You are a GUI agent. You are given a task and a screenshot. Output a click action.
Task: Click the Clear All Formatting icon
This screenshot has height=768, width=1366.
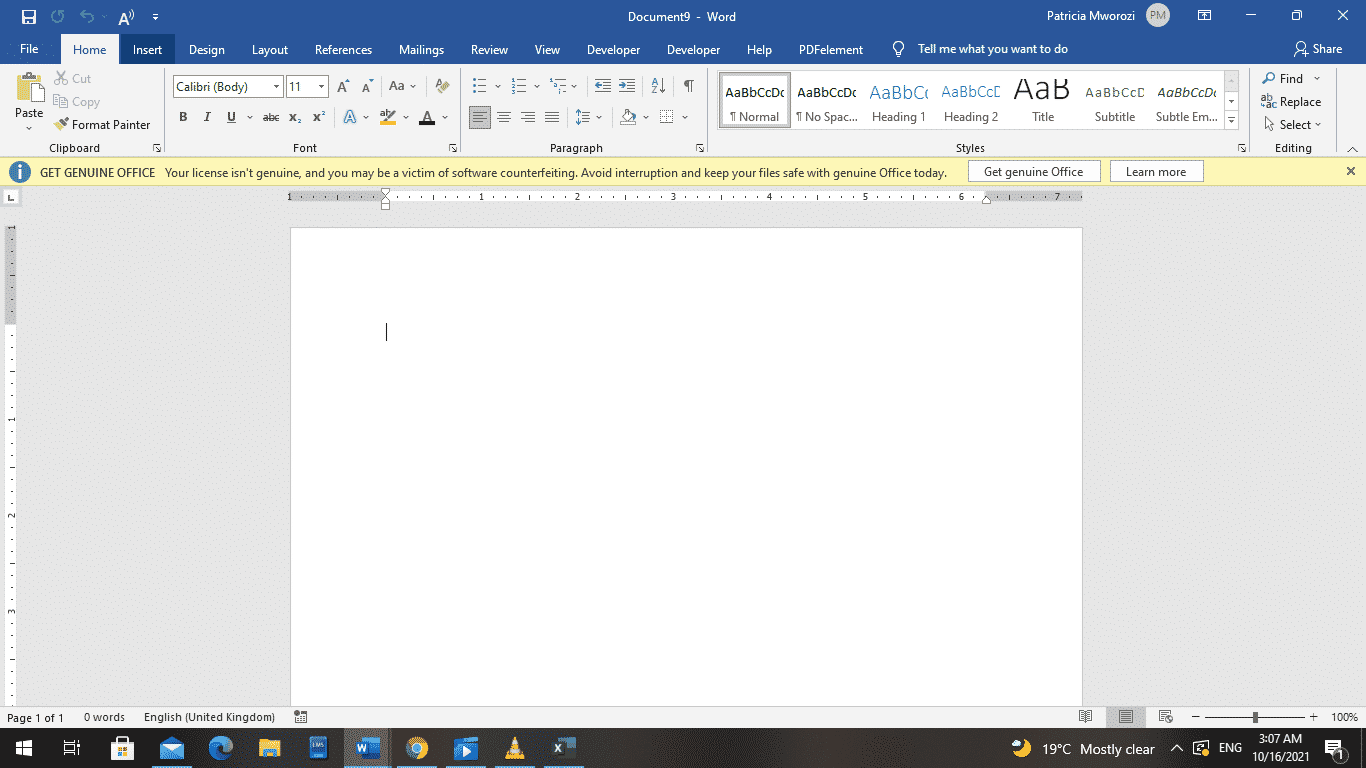coord(441,87)
